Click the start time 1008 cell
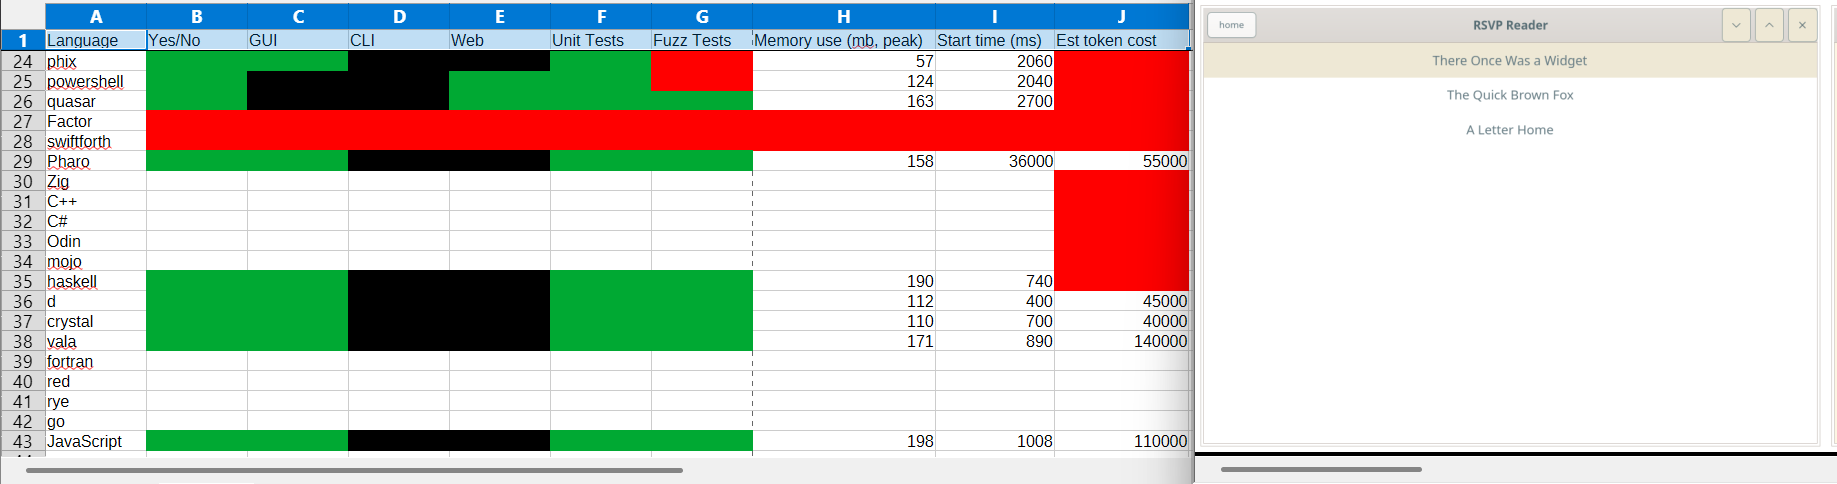The height and width of the screenshot is (484, 1837). tap(995, 441)
